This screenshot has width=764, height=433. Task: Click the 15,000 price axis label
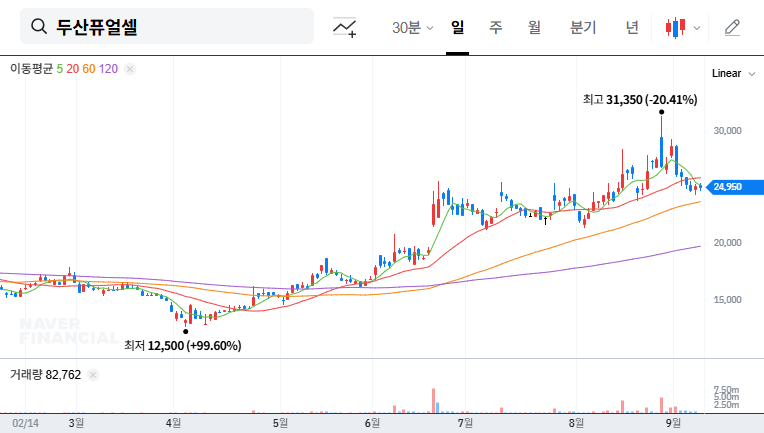point(727,300)
